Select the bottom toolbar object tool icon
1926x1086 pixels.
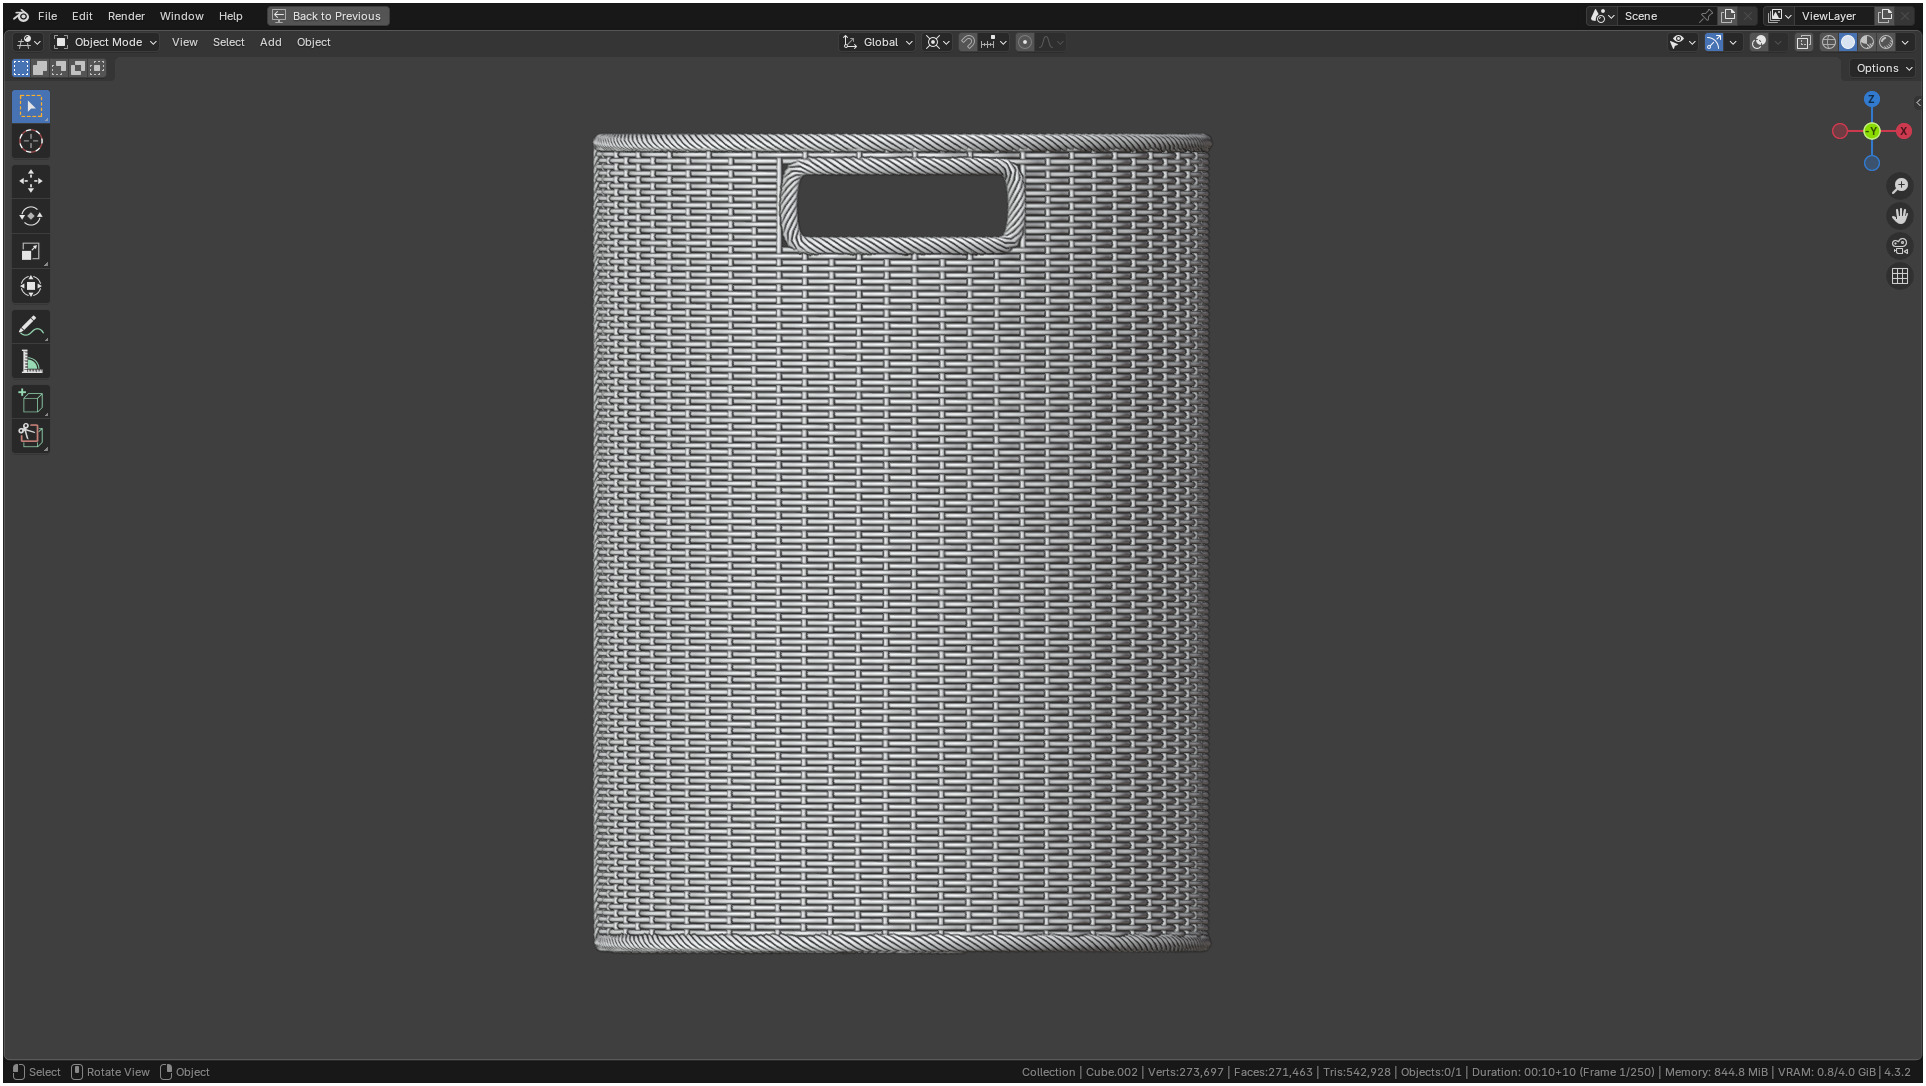(x=31, y=435)
